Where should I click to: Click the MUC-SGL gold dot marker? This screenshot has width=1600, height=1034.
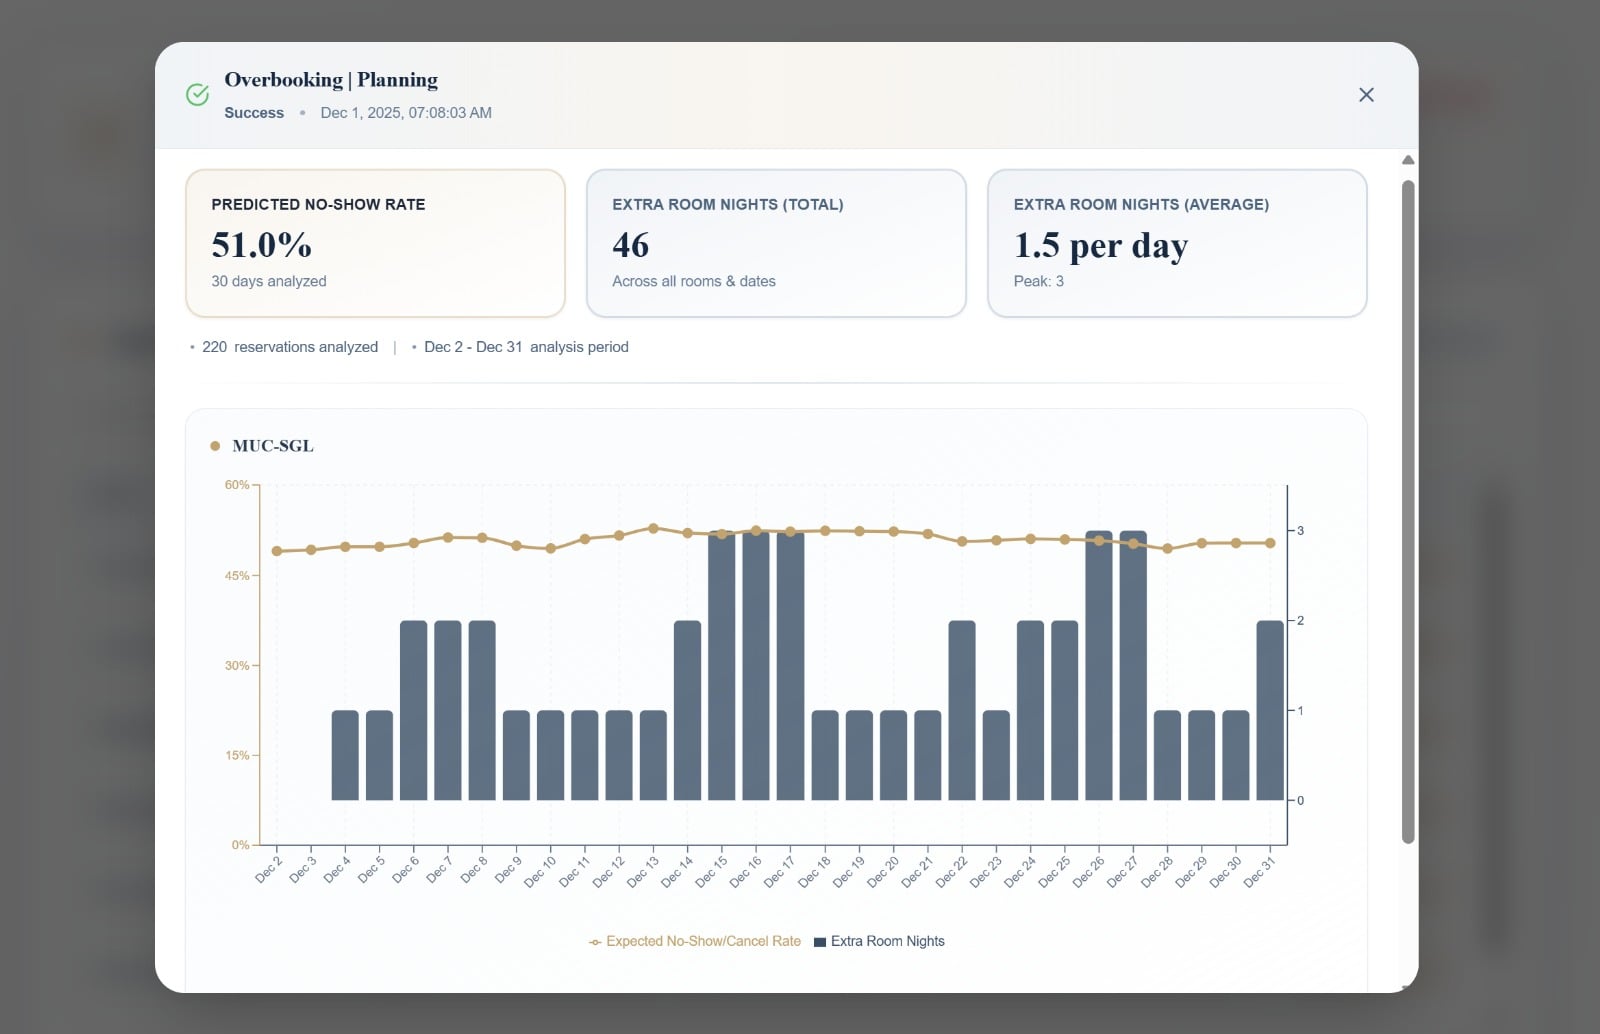[215, 446]
